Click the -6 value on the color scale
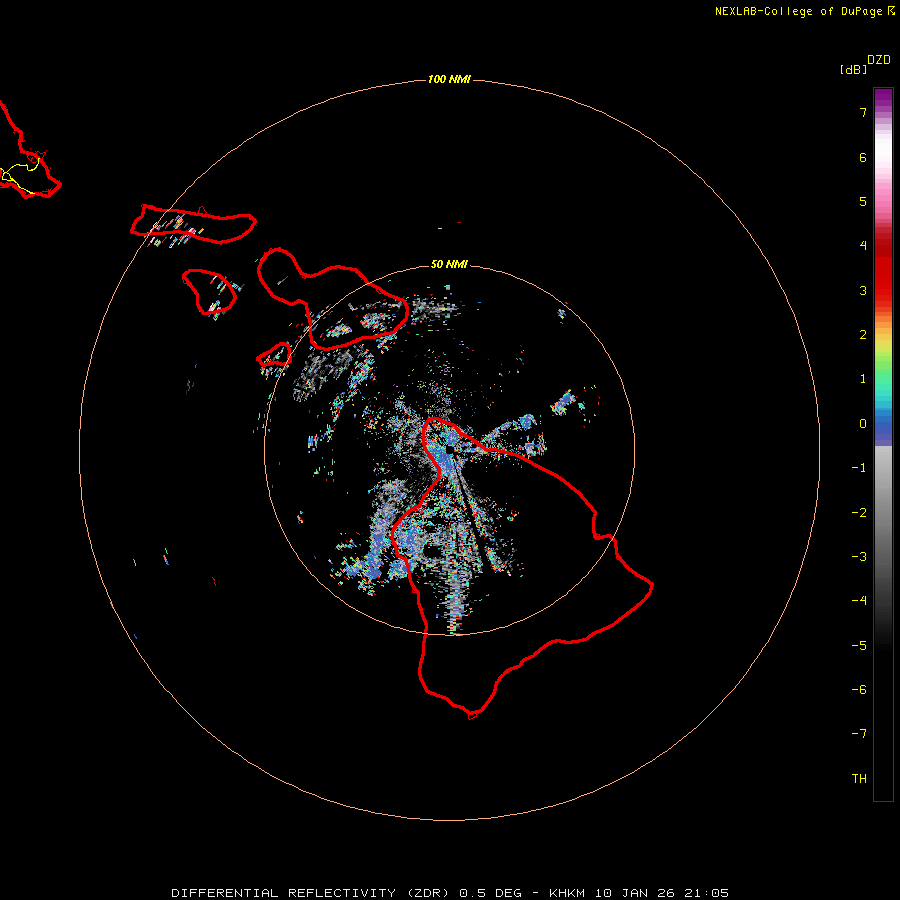Screen dimensions: 900x900 tap(859, 690)
